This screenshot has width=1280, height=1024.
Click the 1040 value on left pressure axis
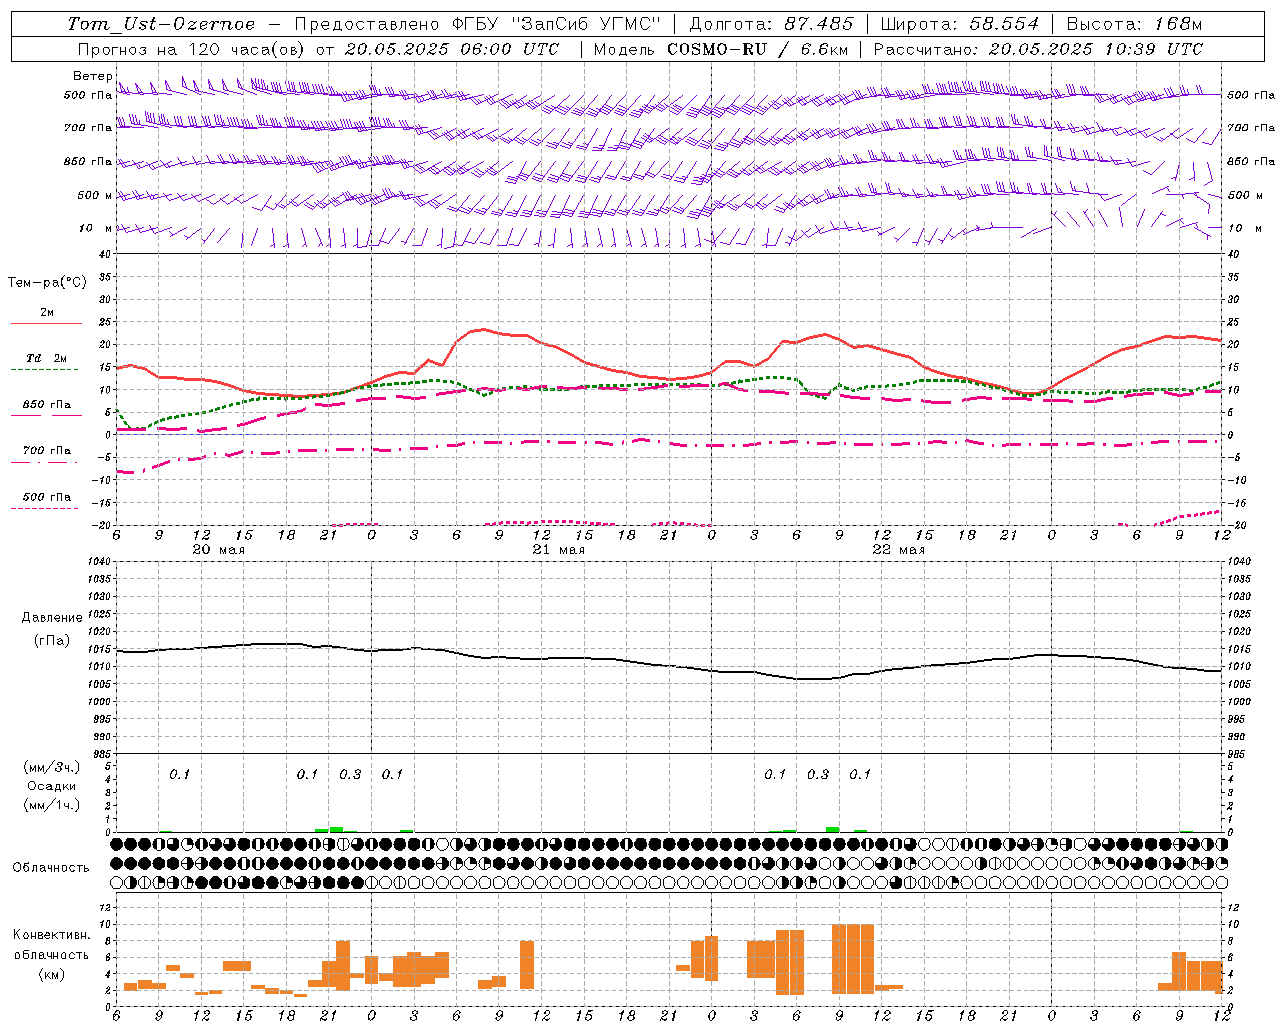point(100,562)
